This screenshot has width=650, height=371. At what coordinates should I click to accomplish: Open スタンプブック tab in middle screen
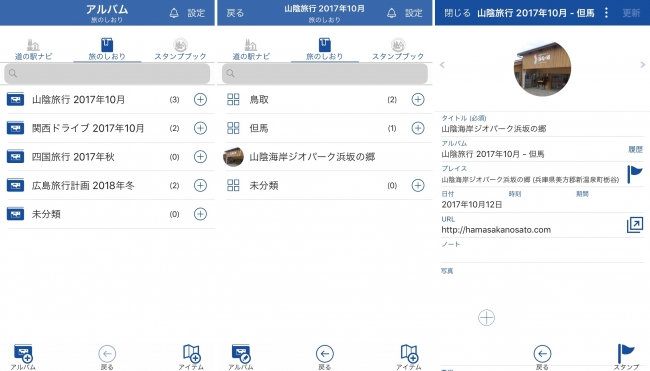398,50
